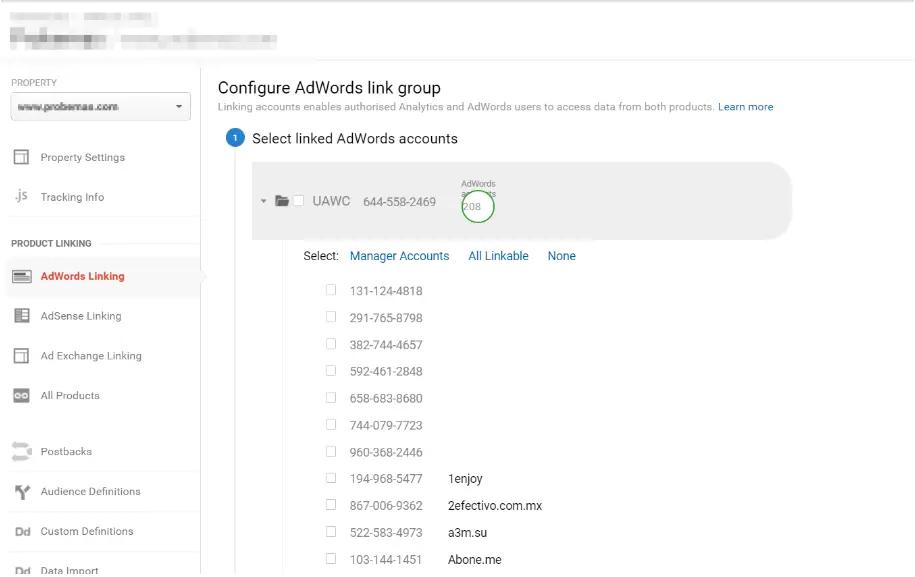
Task: Tick the 592-461-2848 checkbox
Action: point(331,370)
